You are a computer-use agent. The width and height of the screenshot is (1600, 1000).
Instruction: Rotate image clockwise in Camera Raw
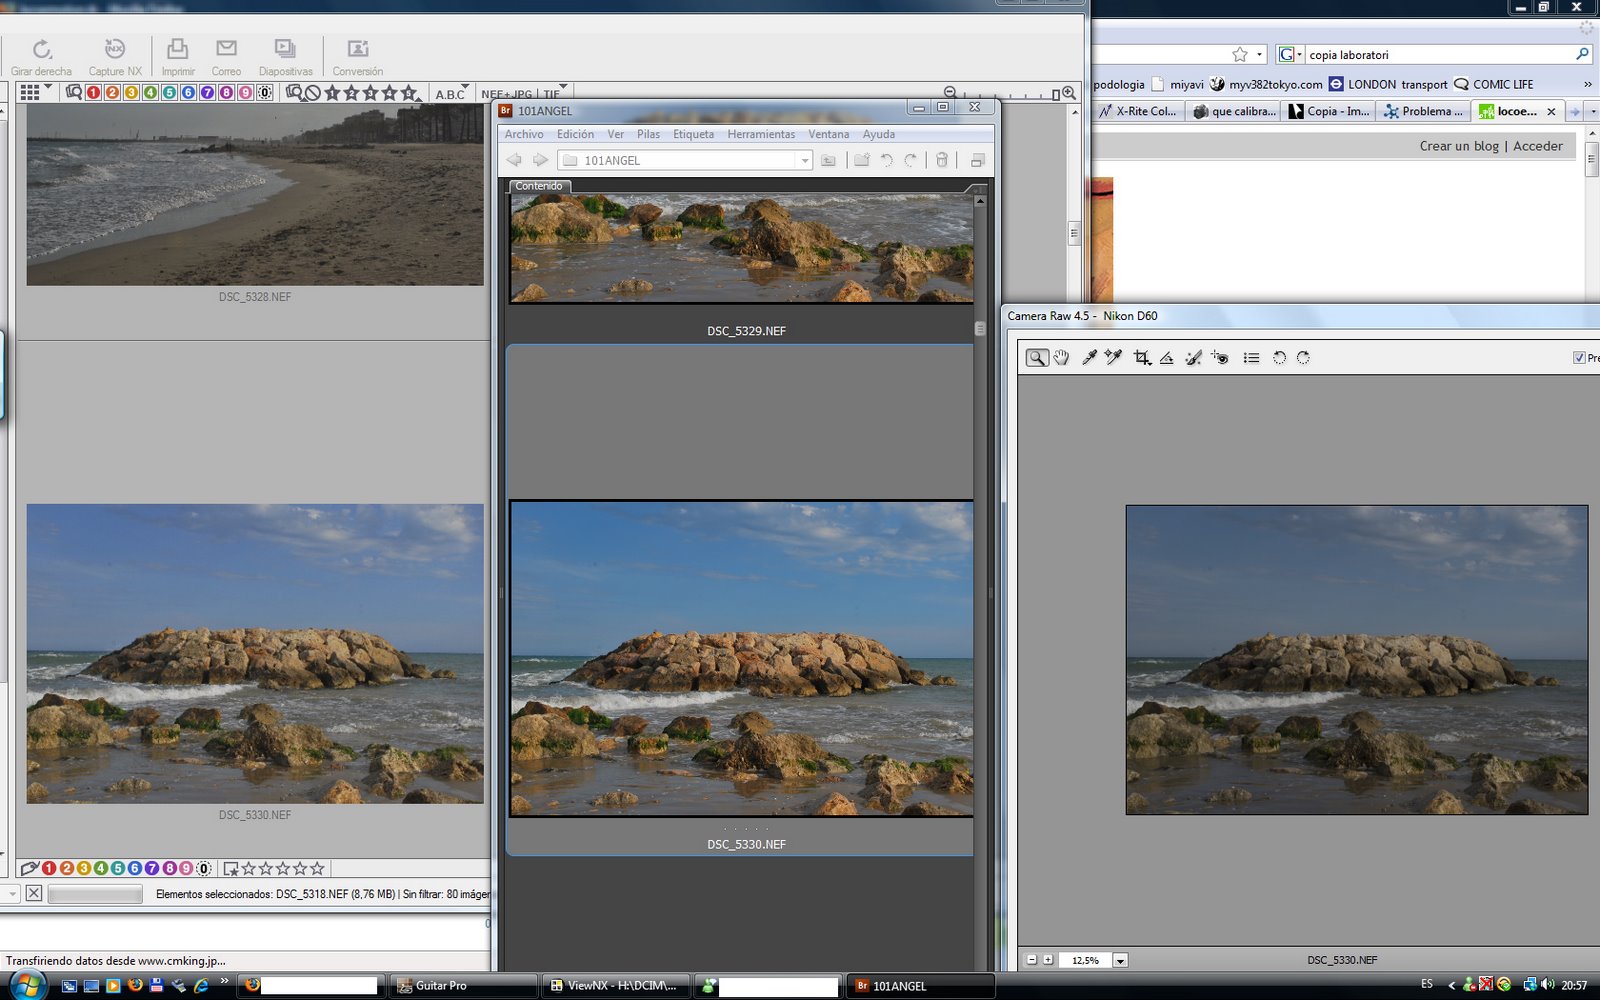(1303, 358)
